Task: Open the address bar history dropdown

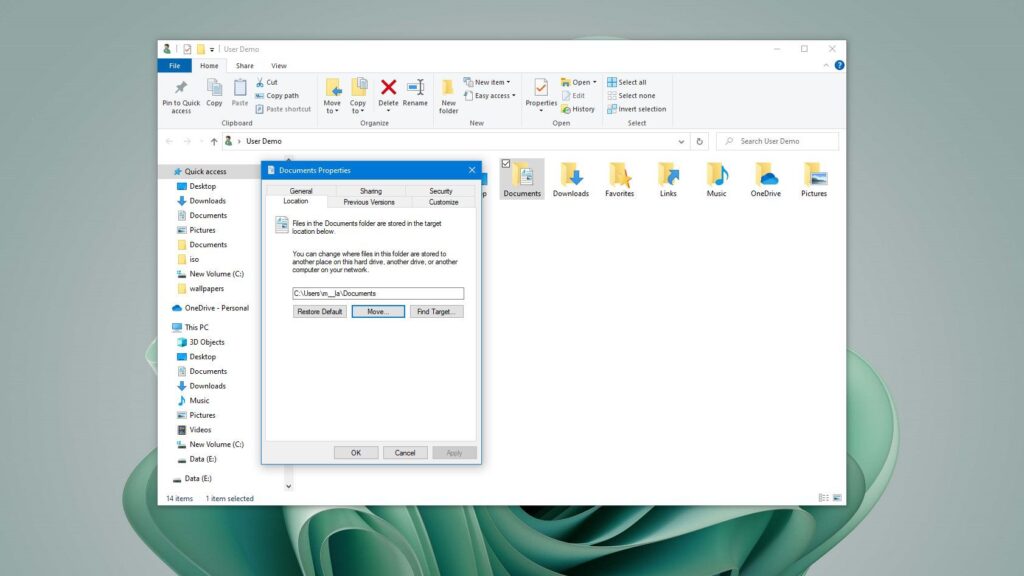Action: click(x=682, y=141)
